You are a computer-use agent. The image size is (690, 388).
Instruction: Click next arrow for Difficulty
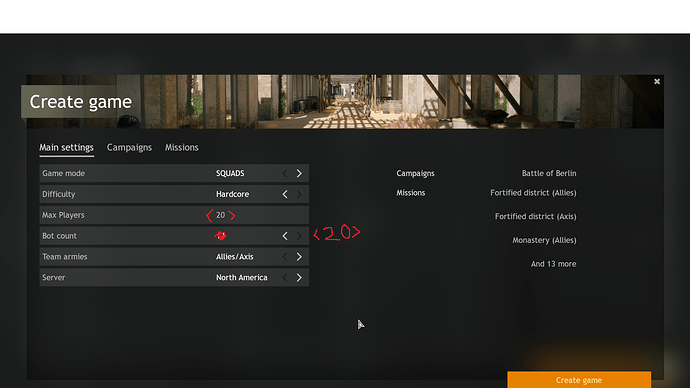(x=299, y=194)
